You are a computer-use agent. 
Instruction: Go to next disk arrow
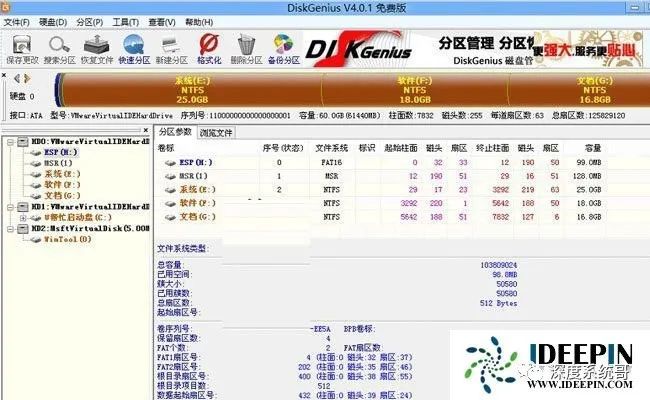pos(27,78)
